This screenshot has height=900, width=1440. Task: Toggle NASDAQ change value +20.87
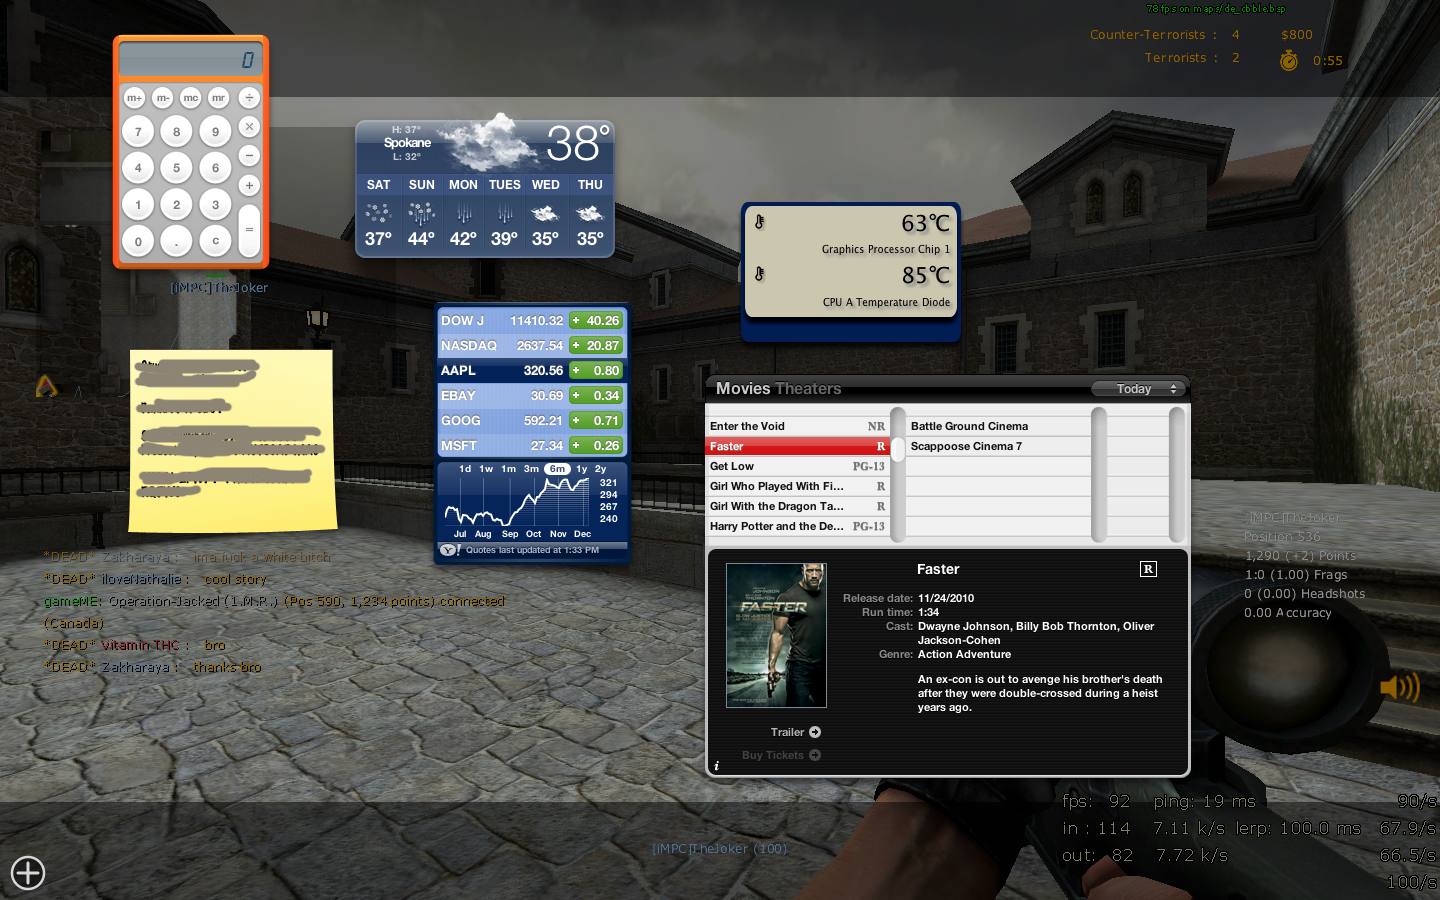pyautogui.click(x=596, y=346)
